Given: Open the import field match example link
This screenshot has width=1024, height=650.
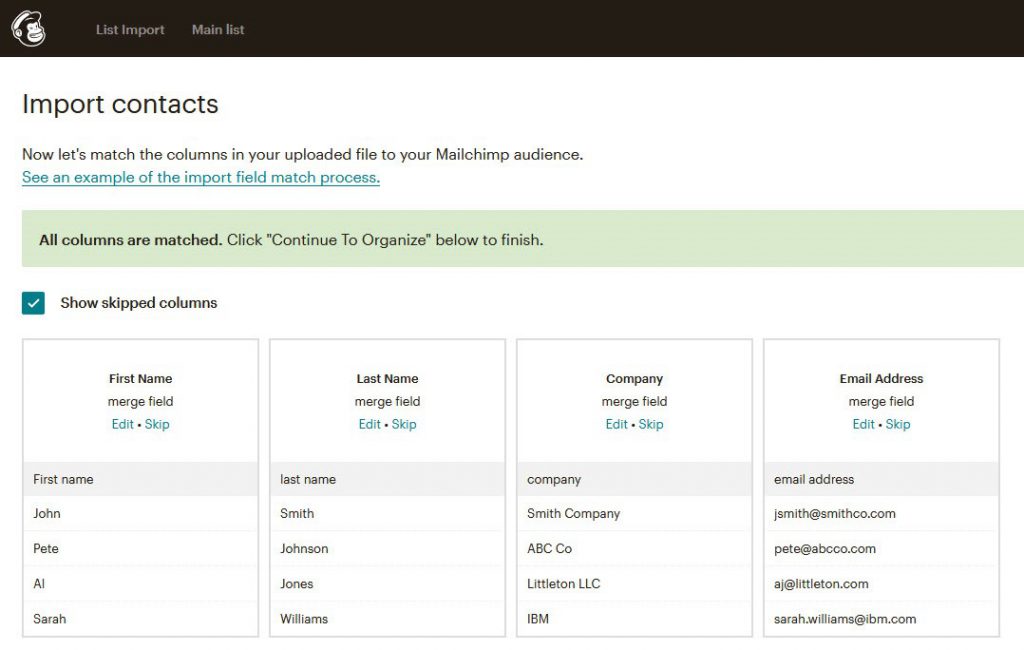Looking at the screenshot, I should [x=200, y=177].
